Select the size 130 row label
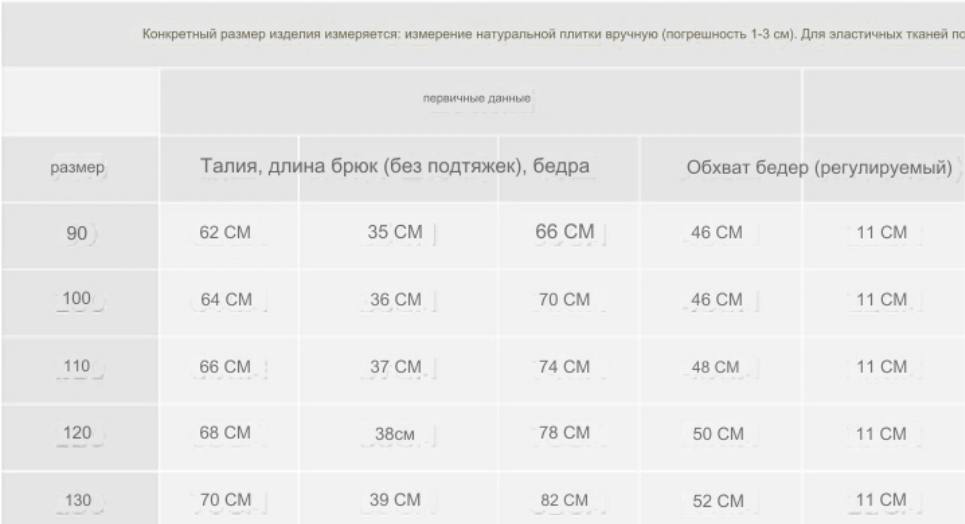965x524 pixels. [78, 500]
